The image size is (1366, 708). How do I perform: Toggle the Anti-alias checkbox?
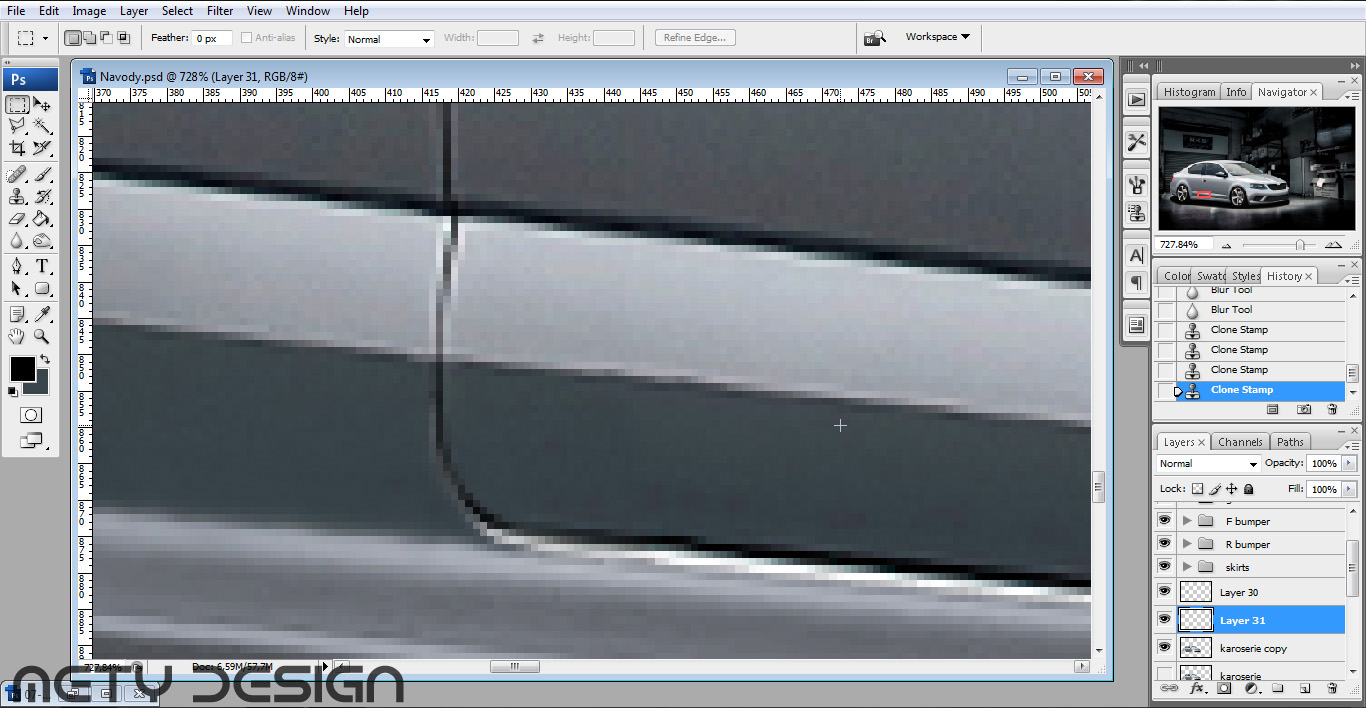pyautogui.click(x=246, y=38)
